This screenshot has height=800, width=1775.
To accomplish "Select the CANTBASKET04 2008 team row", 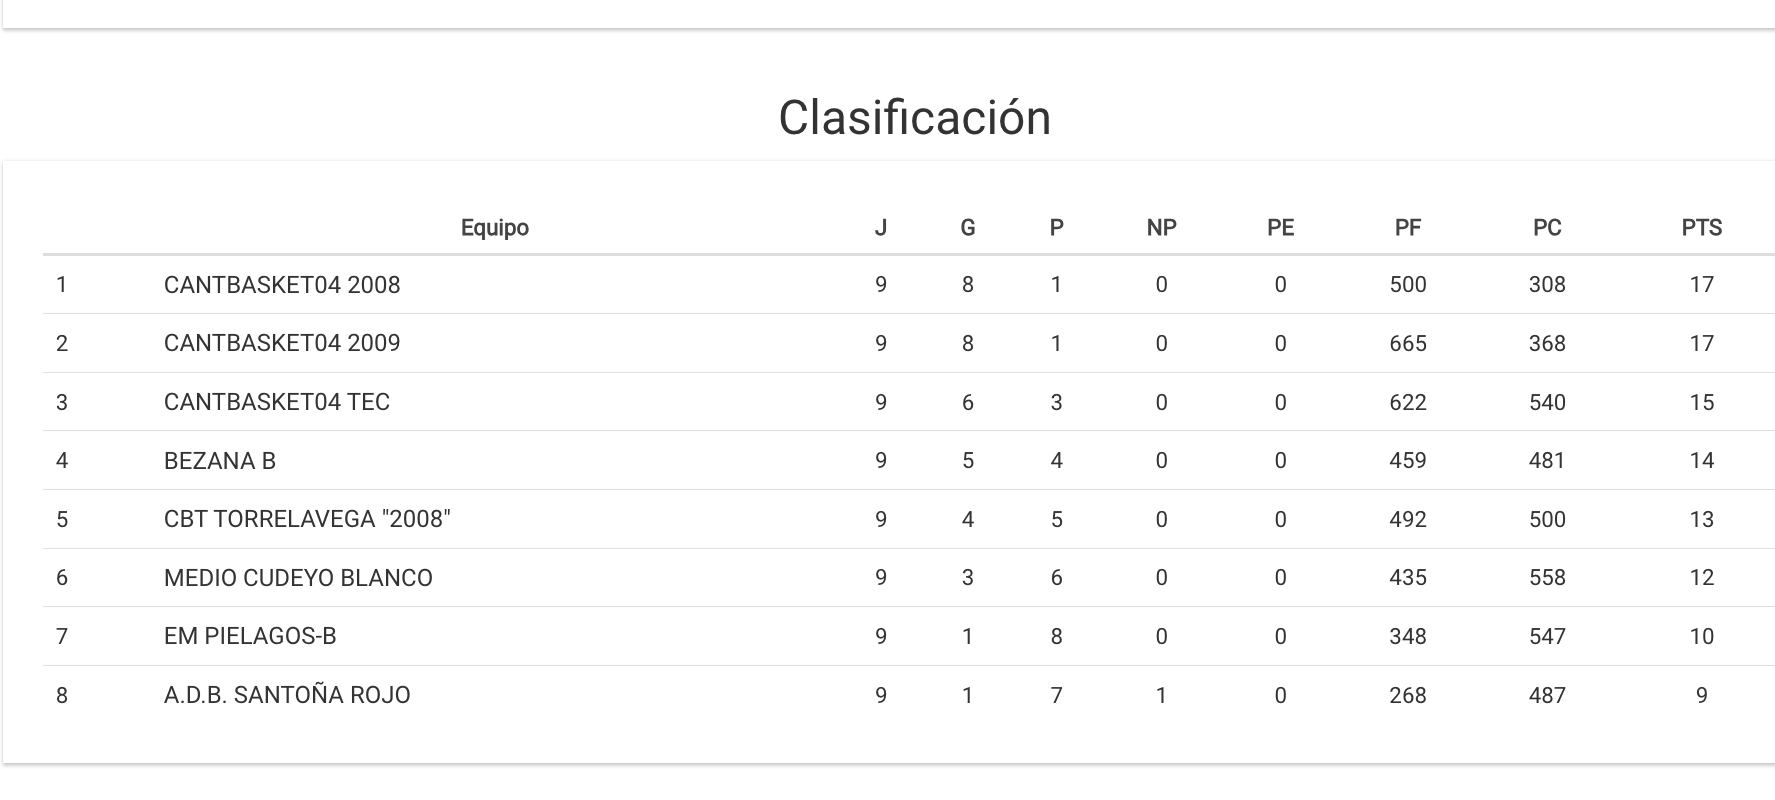I will pos(282,285).
